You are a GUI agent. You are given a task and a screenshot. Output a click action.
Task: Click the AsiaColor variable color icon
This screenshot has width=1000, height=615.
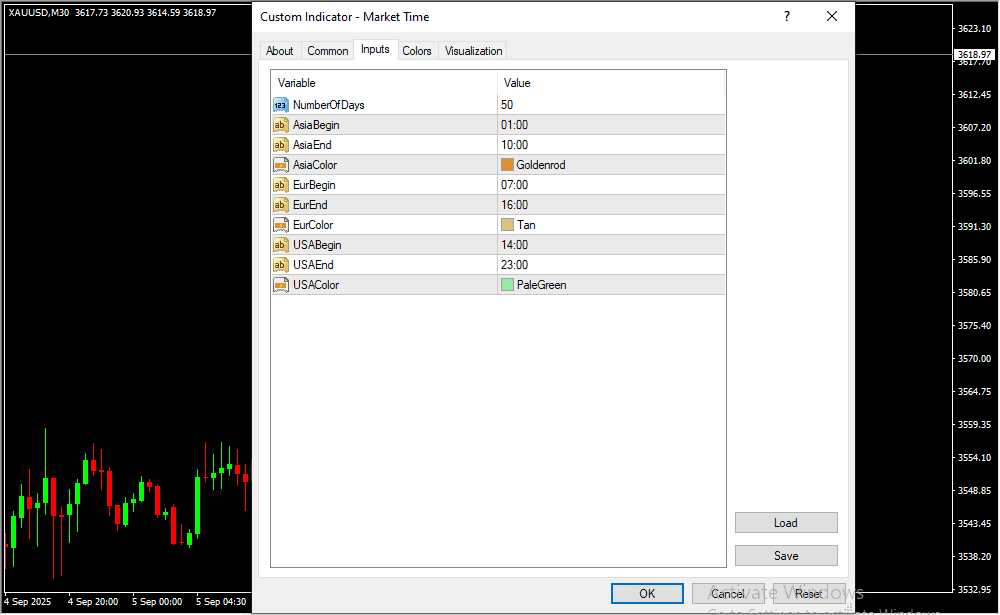pyautogui.click(x=281, y=165)
